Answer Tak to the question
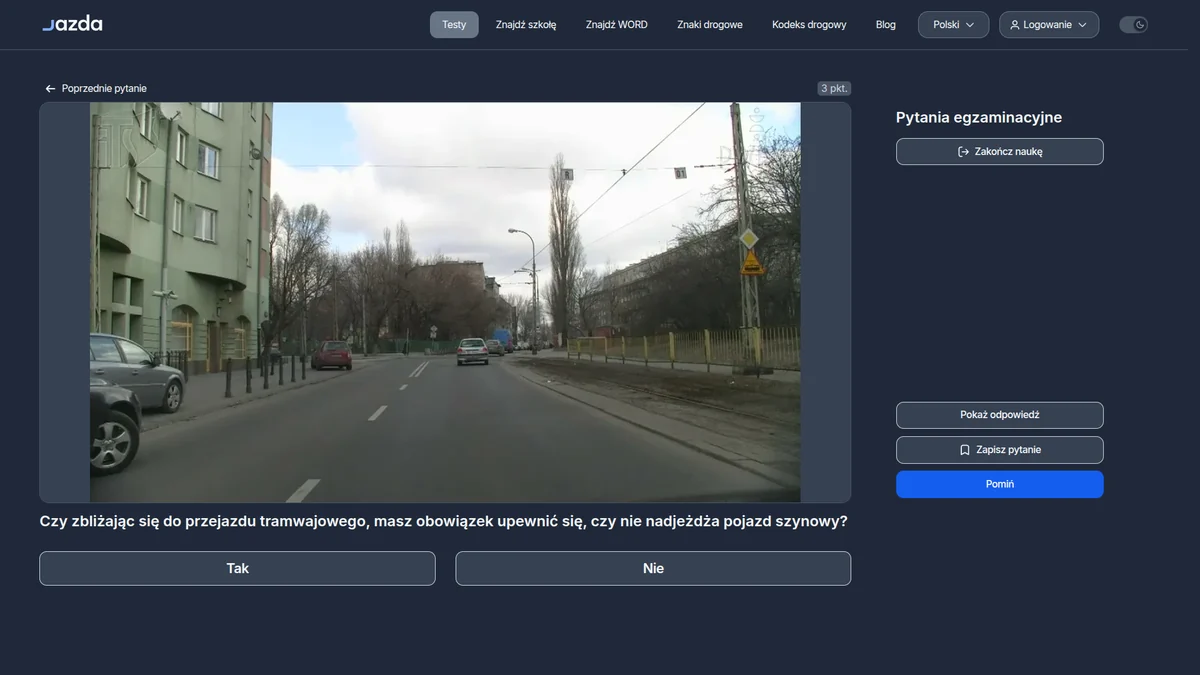The height and width of the screenshot is (675, 1200). (237, 568)
